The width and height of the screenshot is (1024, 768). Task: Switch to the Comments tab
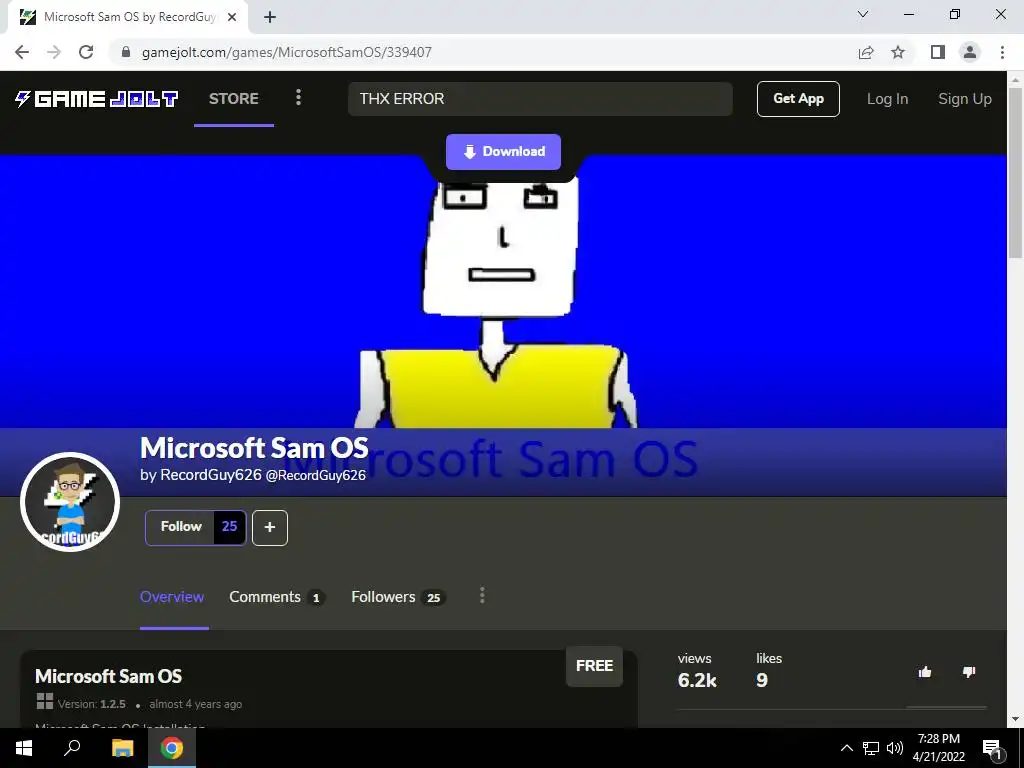coord(276,597)
